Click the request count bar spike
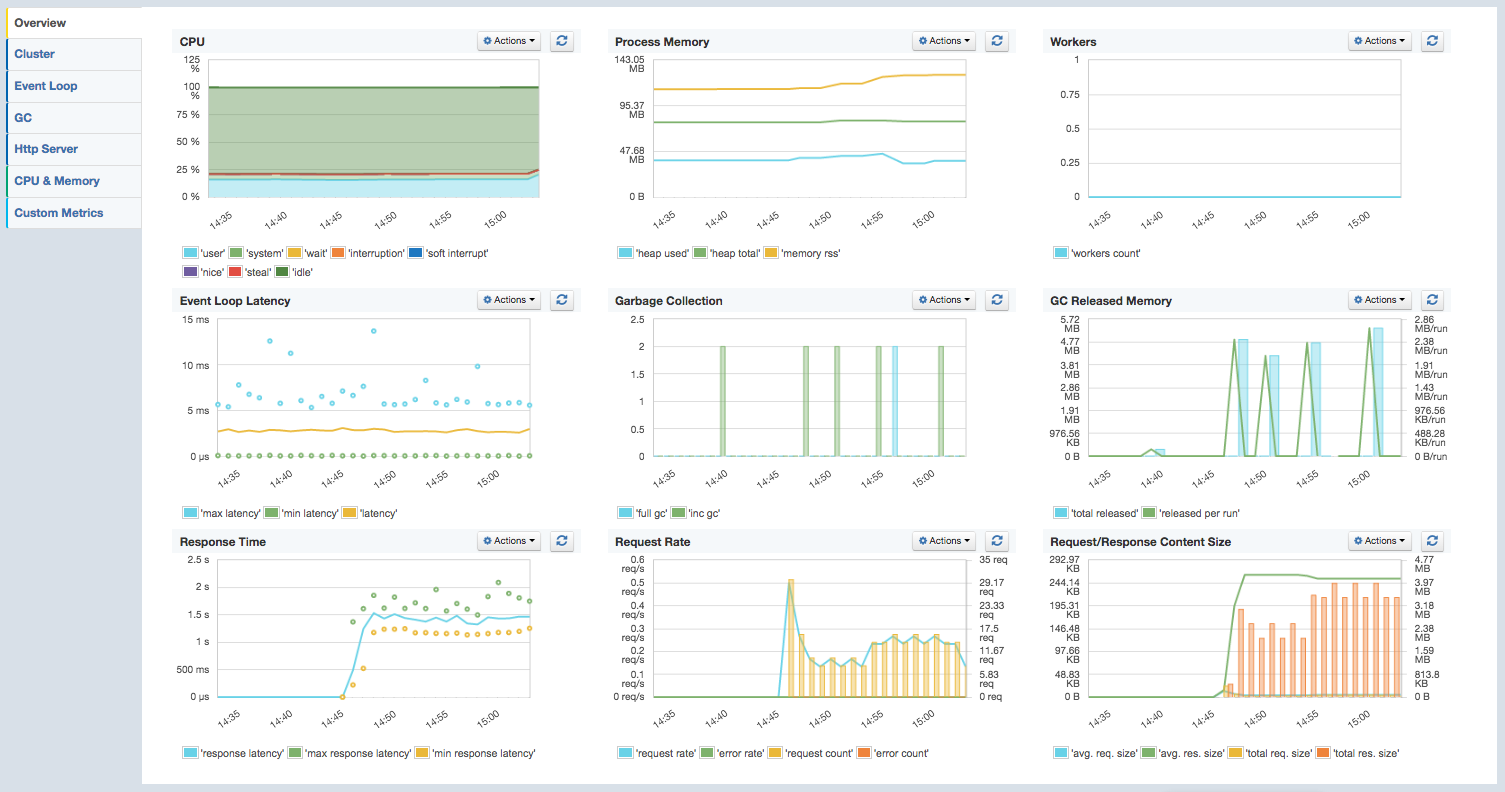This screenshot has height=792, width=1505. (790, 638)
